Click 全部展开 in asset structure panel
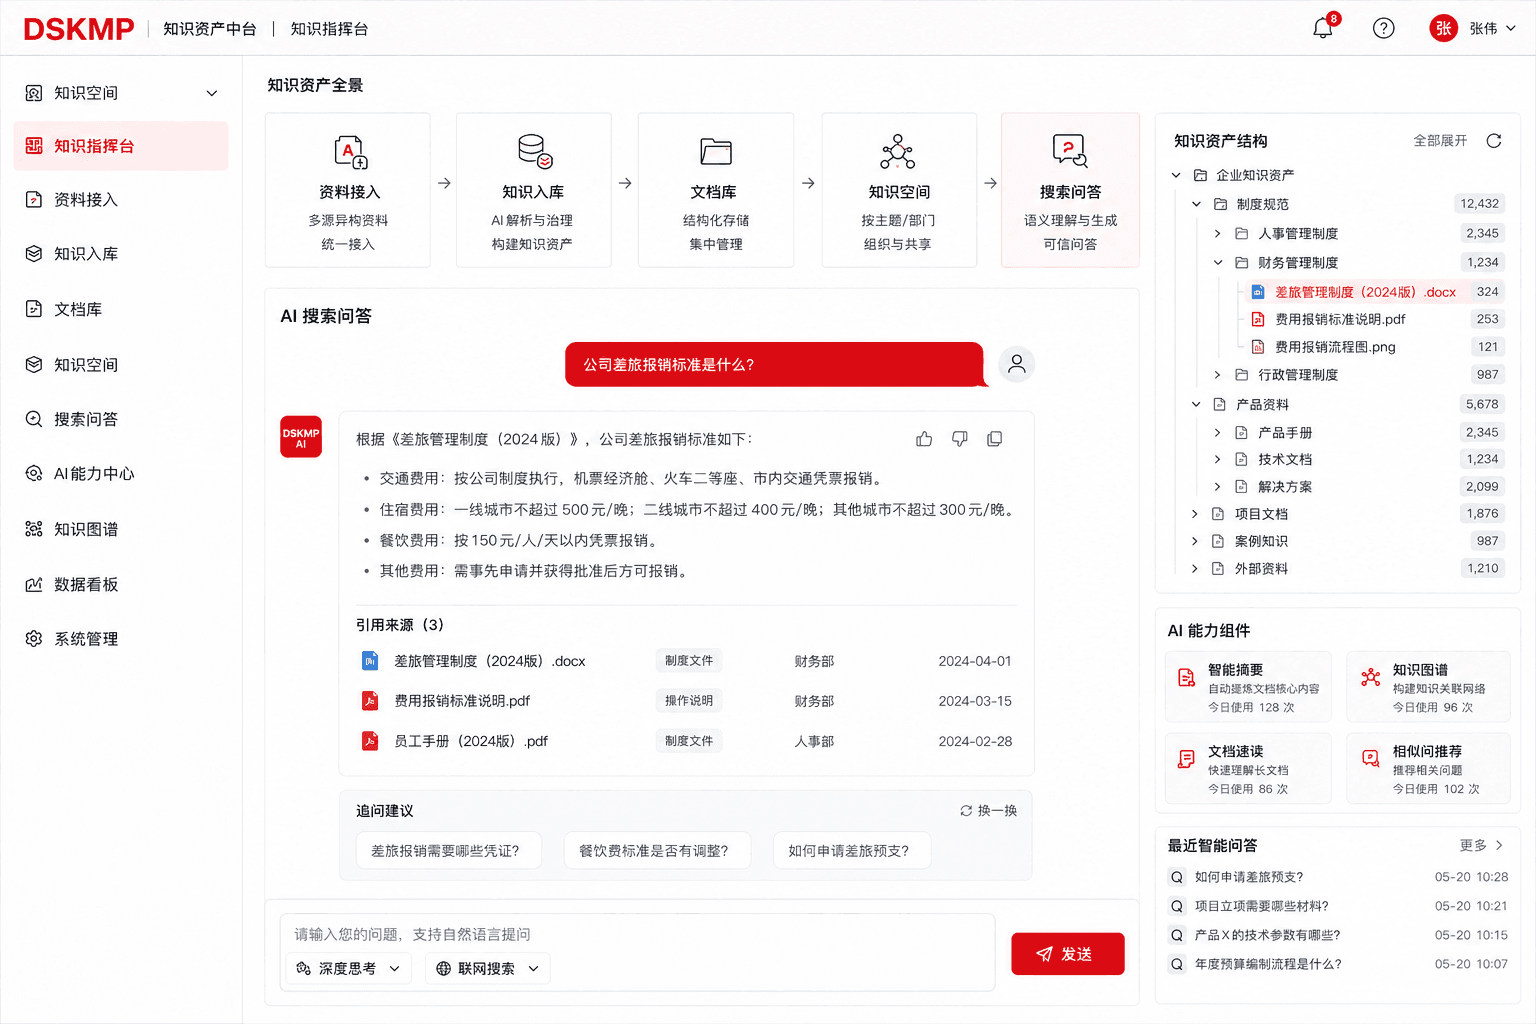Screen dimensions: 1536x1024 click(1440, 141)
